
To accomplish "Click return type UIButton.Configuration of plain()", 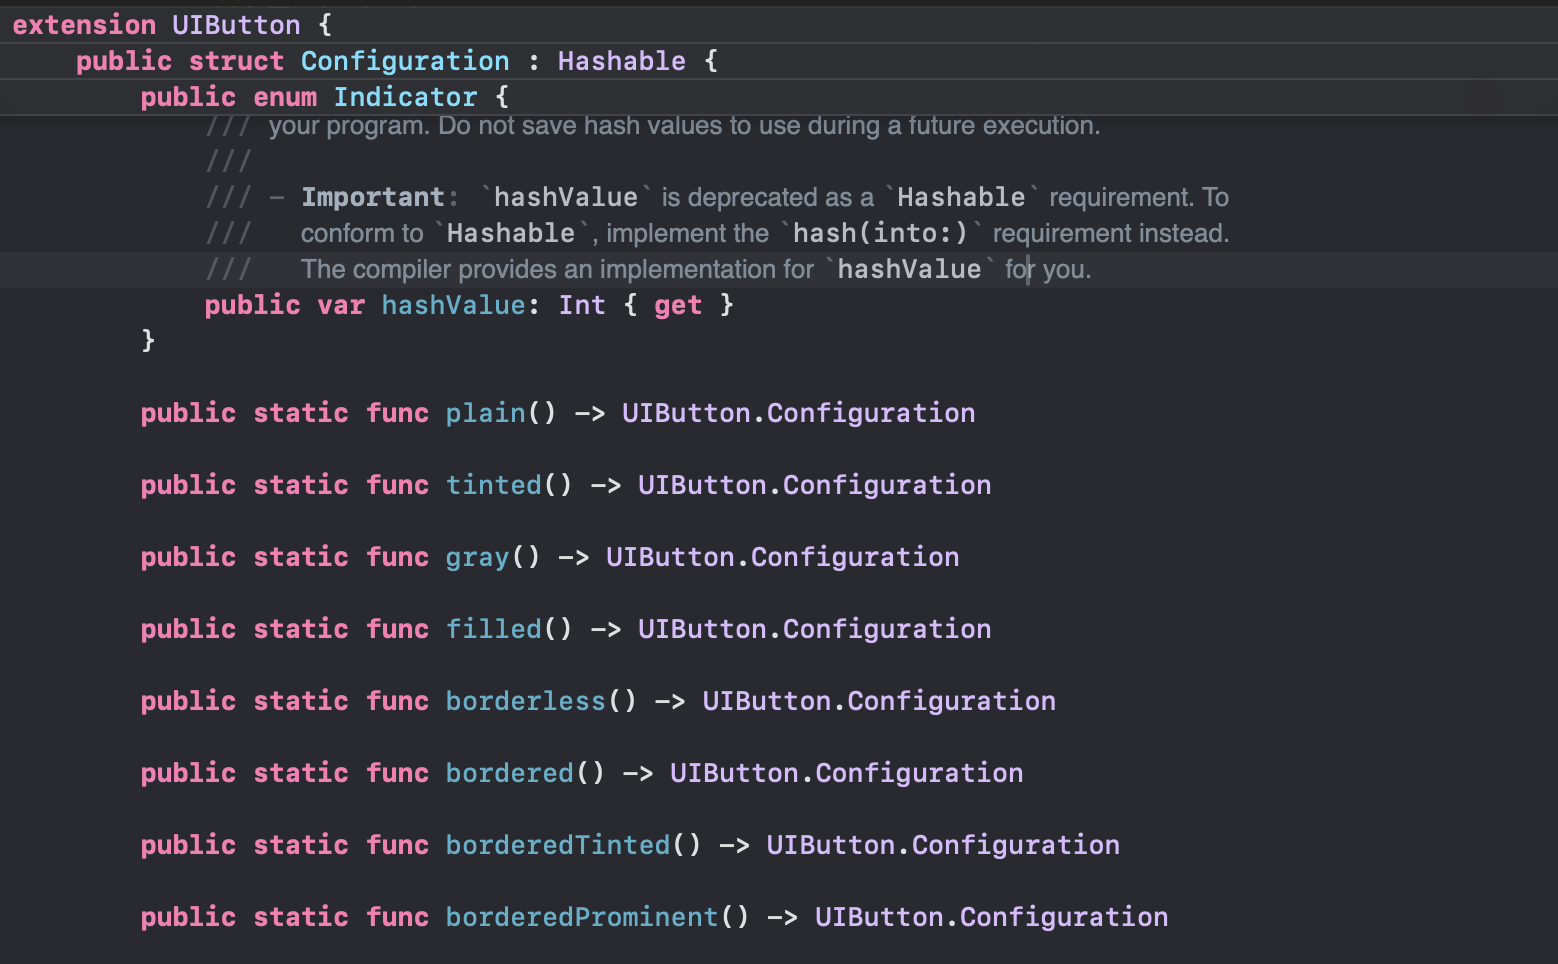I will pos(799,413).
